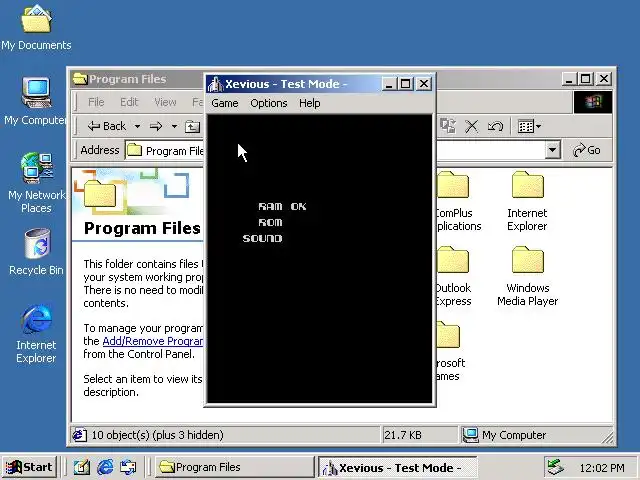Click the taskbar clock 12:02 PM

pos(602,468)
